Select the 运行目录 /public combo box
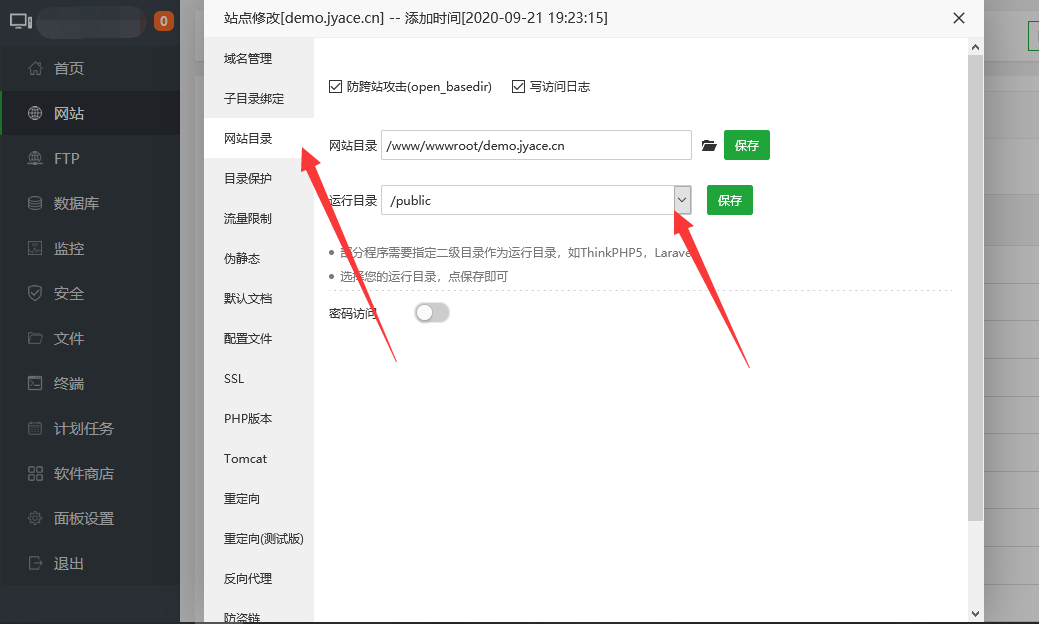This screenshot has width=1039, height=624. 536,200
